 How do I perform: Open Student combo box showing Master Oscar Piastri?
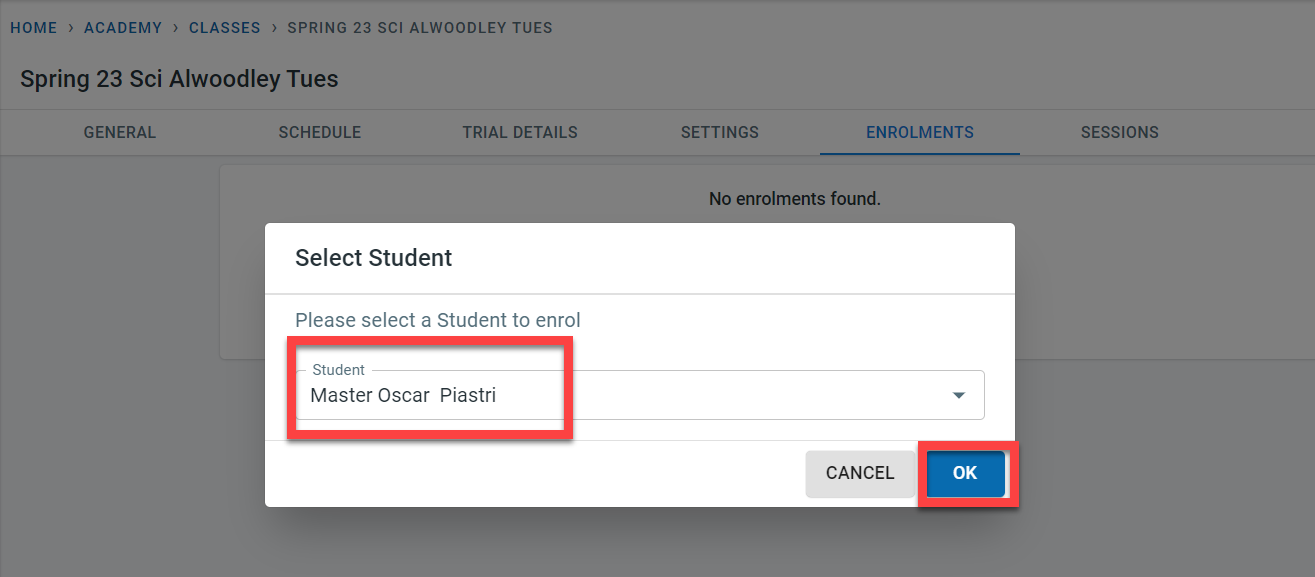(x=638, y=396)
